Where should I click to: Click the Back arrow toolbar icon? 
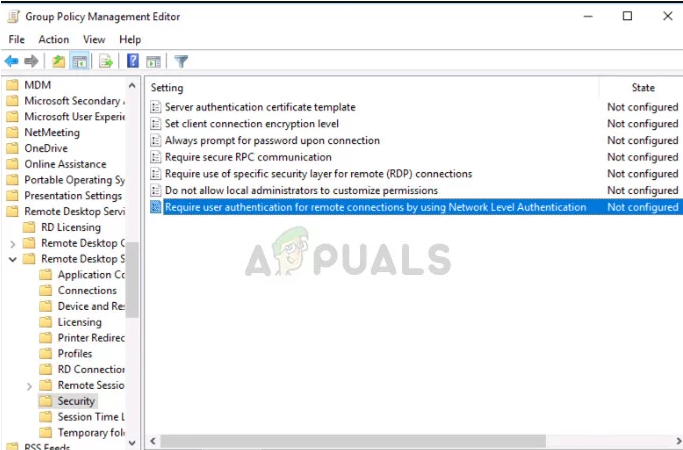point(11,61)
